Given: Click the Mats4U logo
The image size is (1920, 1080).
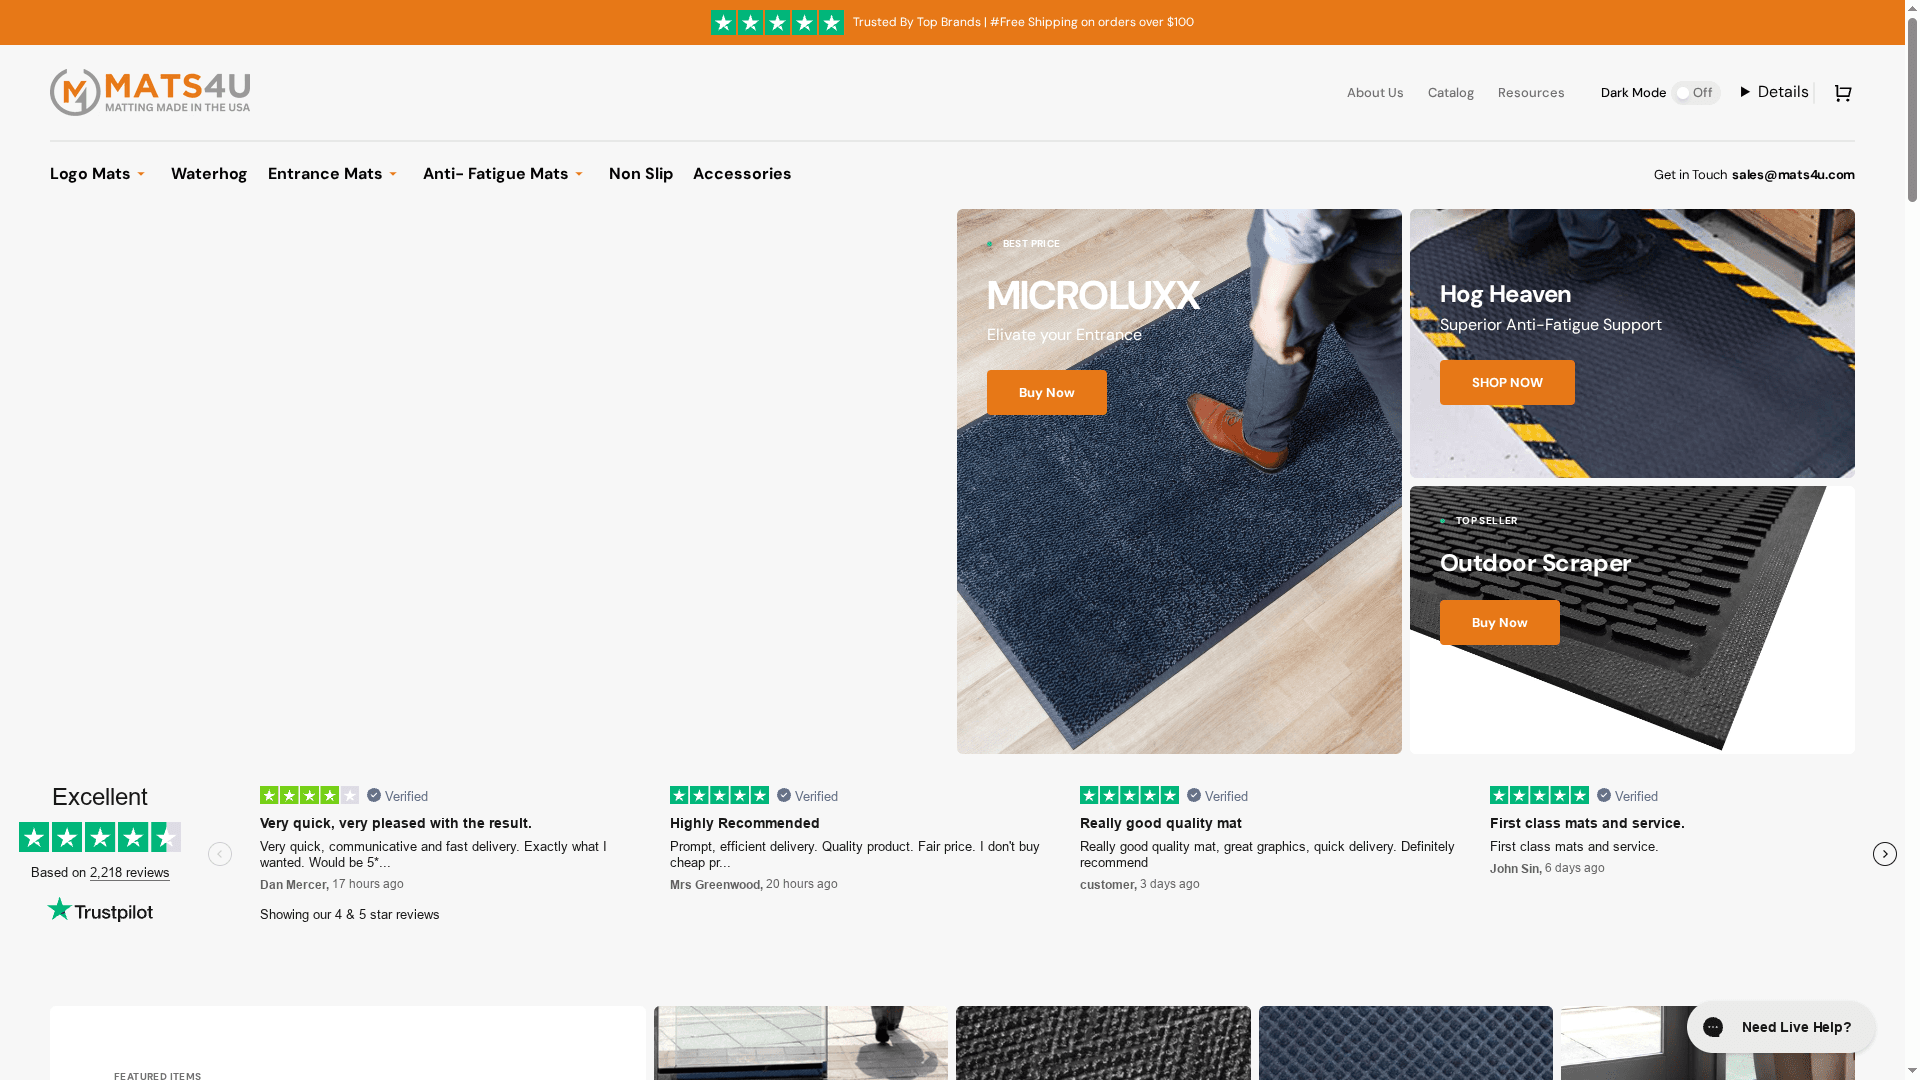Looking at the screenshot, I should coord(150,91).
